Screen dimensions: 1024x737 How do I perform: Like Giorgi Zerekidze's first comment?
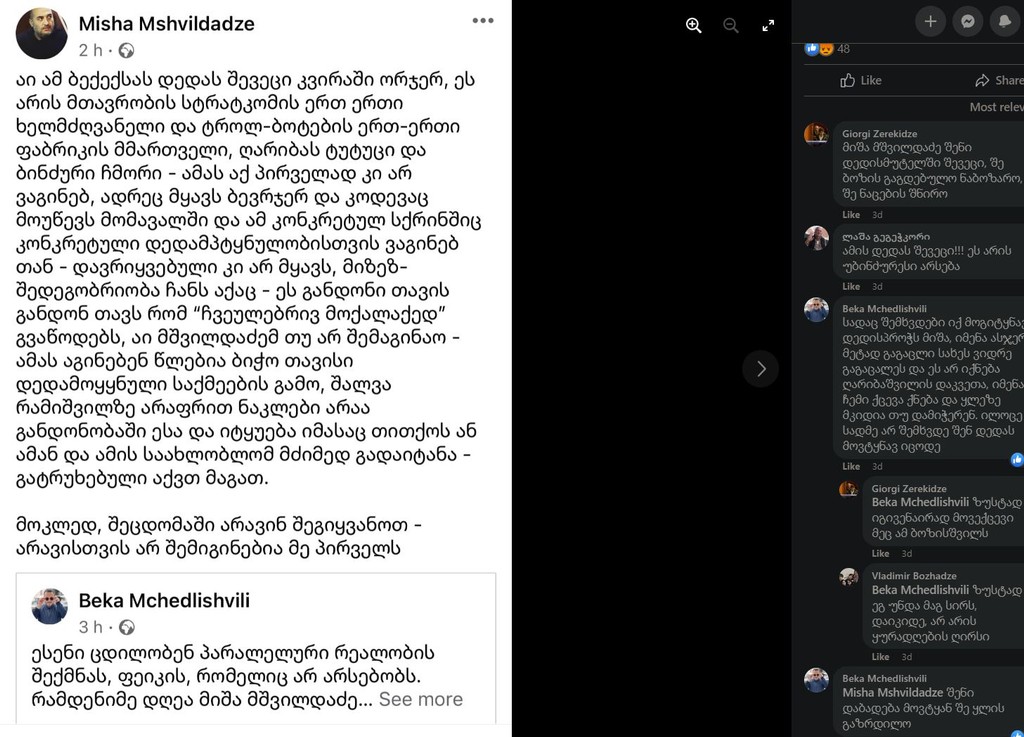coord(850,215)
